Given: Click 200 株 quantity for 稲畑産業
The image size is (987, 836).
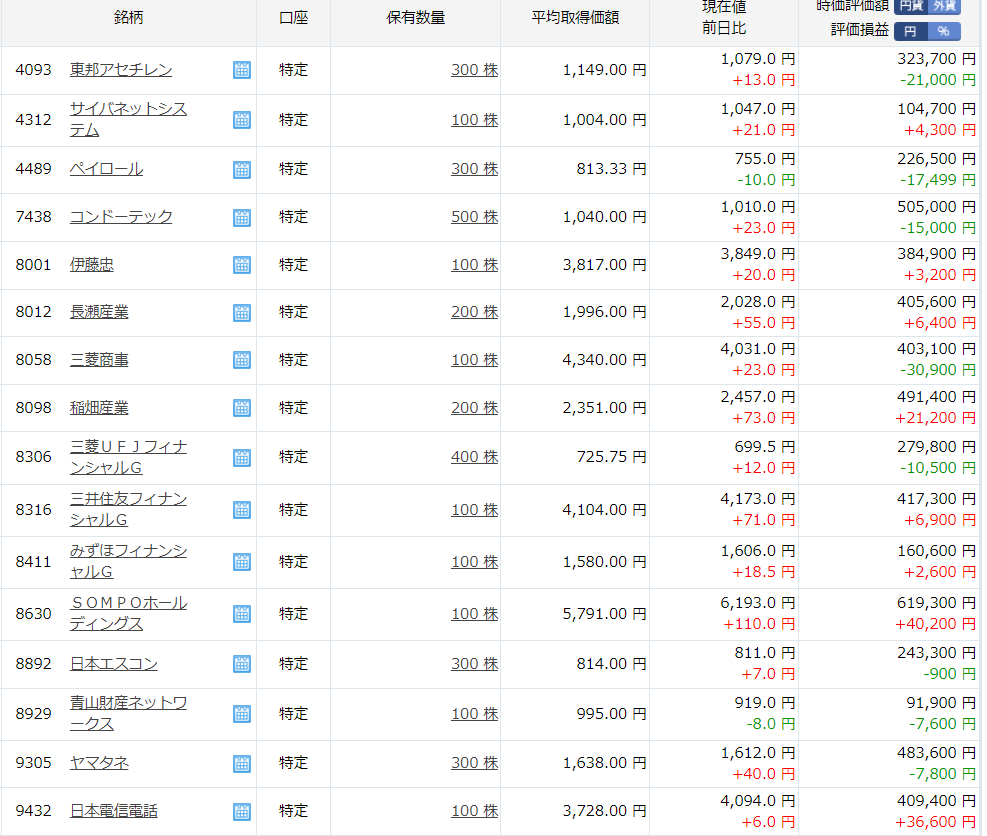Looking at the screenshot, I should tap(475, 407).
